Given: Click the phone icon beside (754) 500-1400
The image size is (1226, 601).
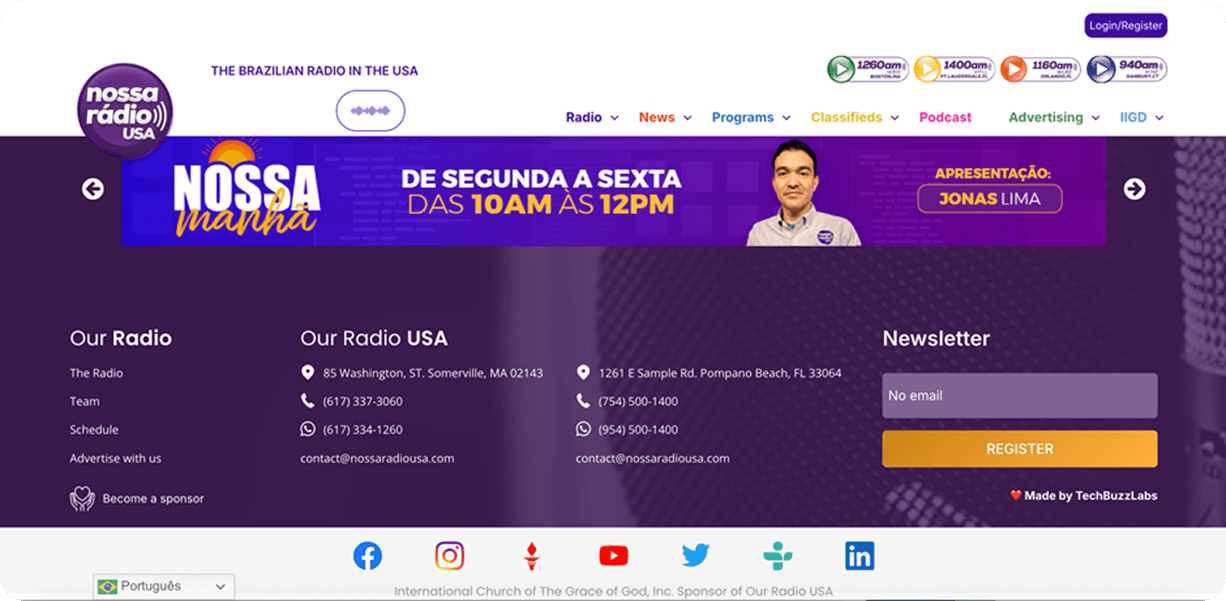Looking at the screenshot, I should click(x=583, y=401).
